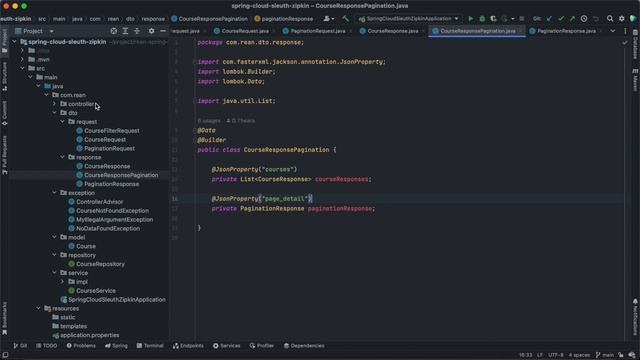This screenshot has width=640, height=360.
Task: Open Course model class in tree
Action: coord(86,246)
